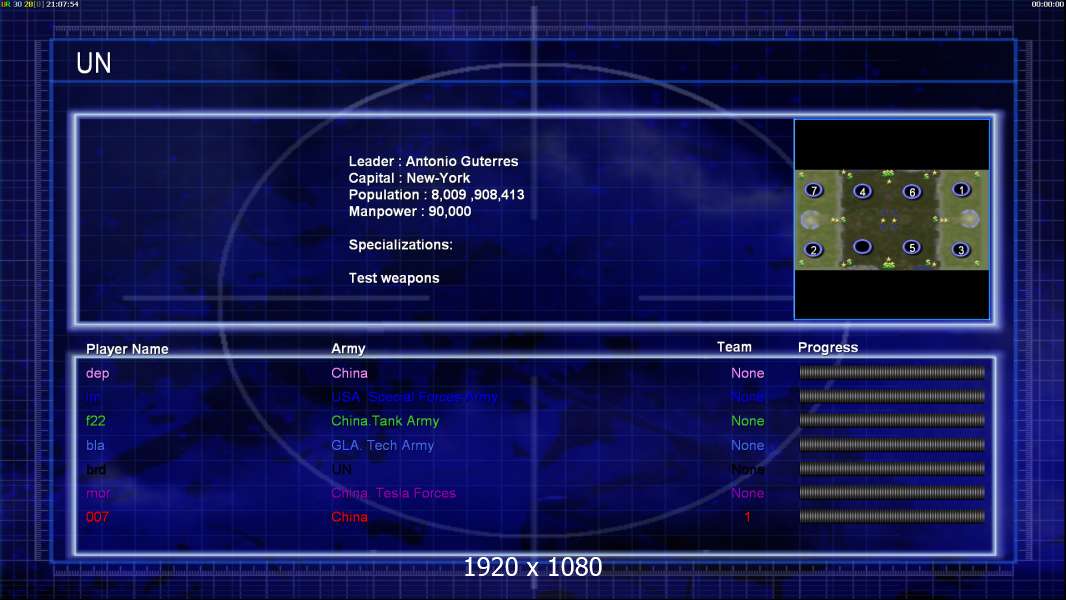
Task: Select player name mor
Action: 98,493
